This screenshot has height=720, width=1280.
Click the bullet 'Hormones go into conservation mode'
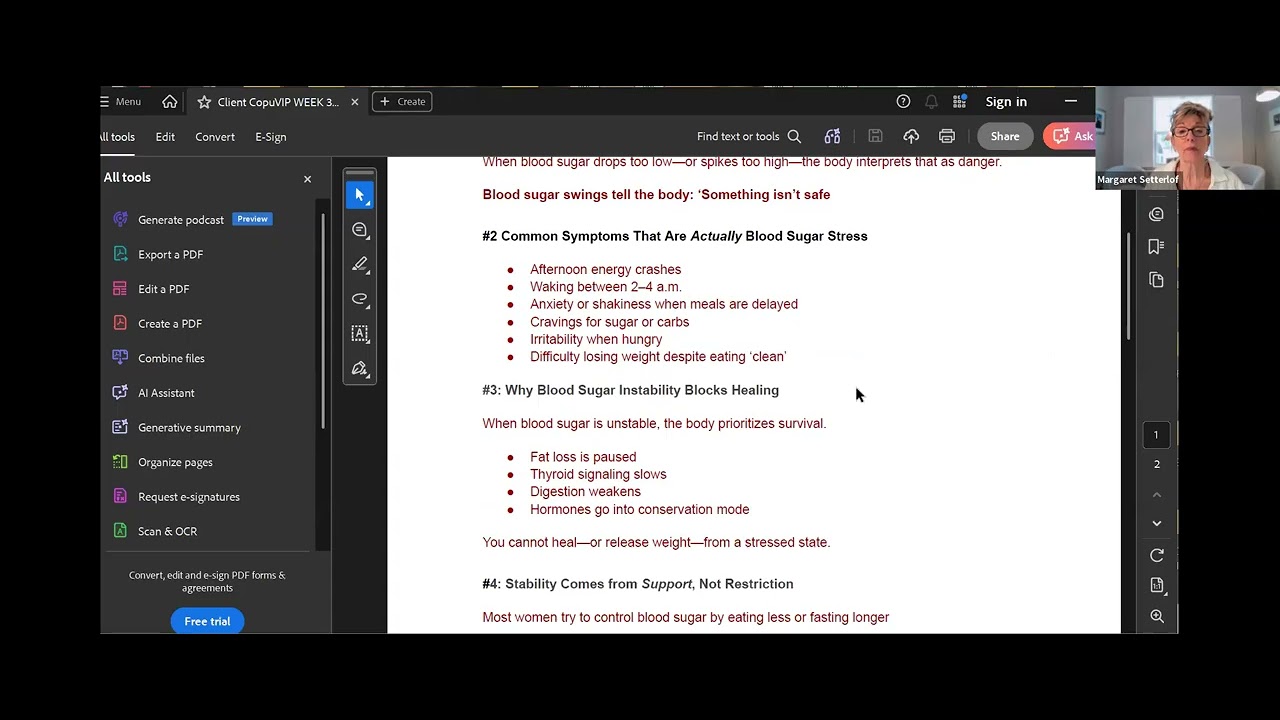tap(639, 509)
